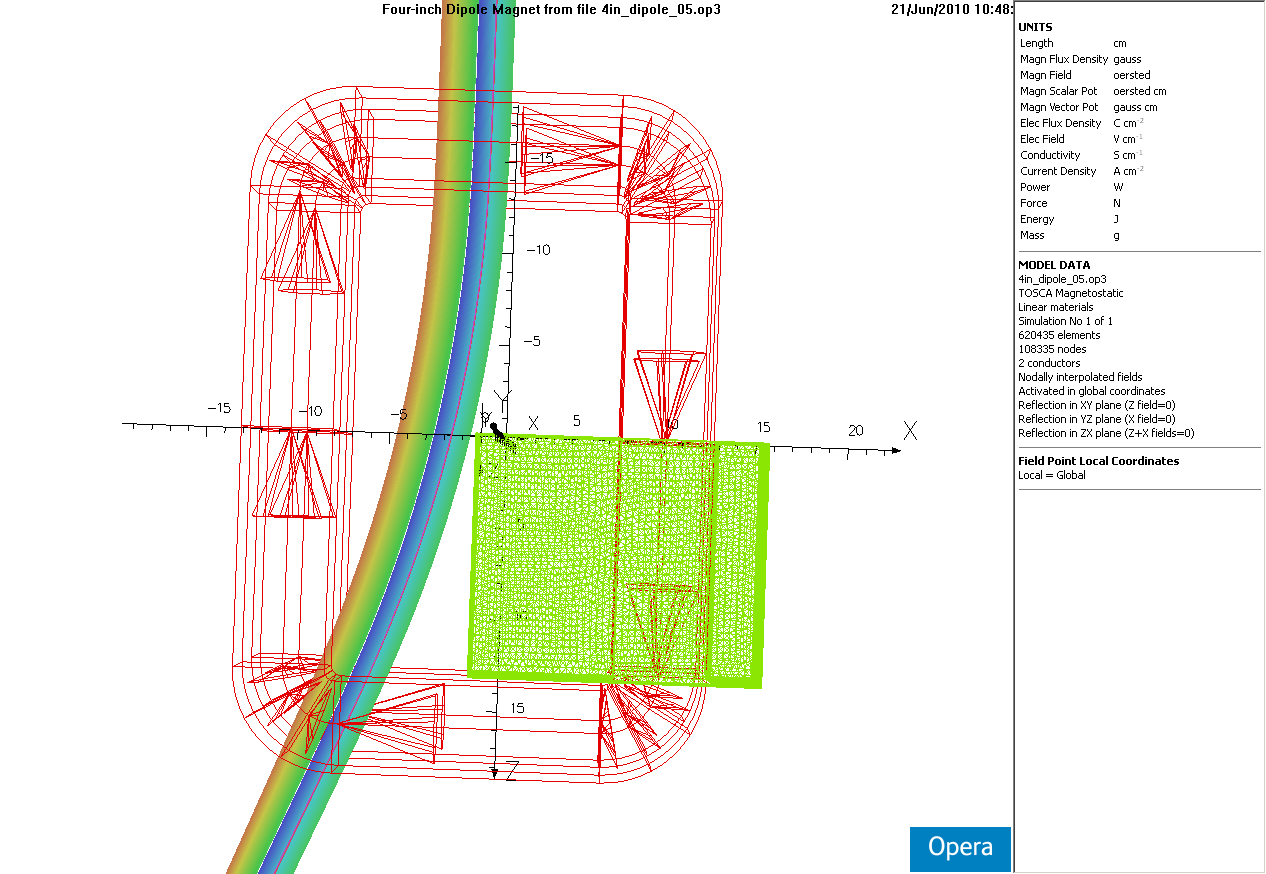
Task: Click the 2 conductors entry
Action: [1049, 363]
